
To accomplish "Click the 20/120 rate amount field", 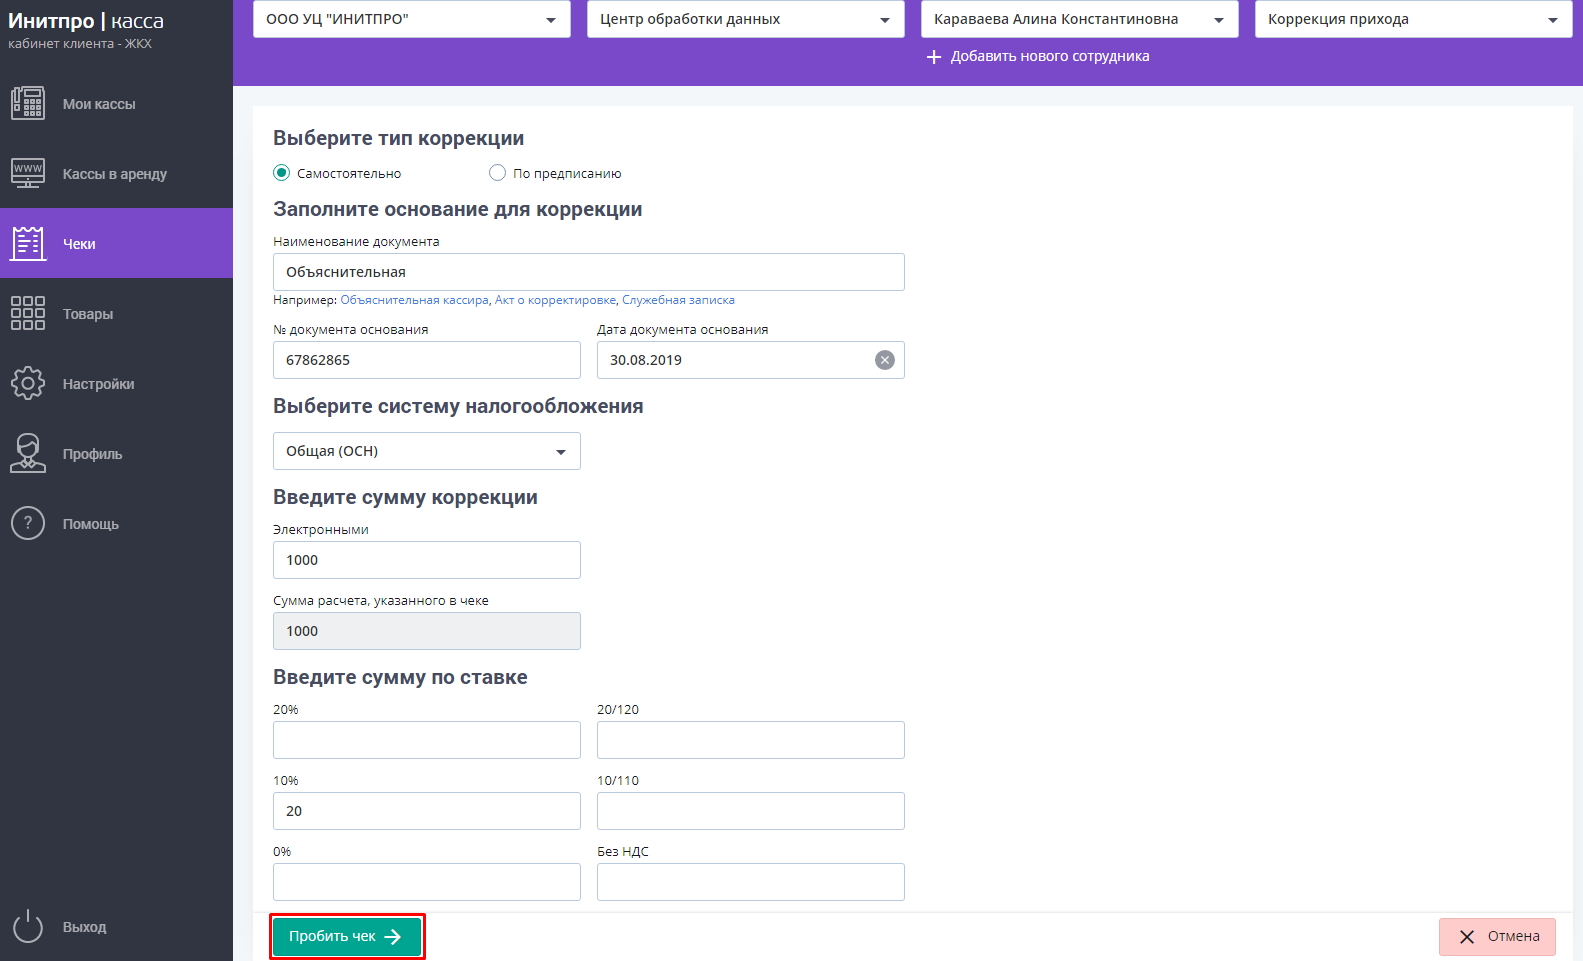I will (x=751, y=740).
